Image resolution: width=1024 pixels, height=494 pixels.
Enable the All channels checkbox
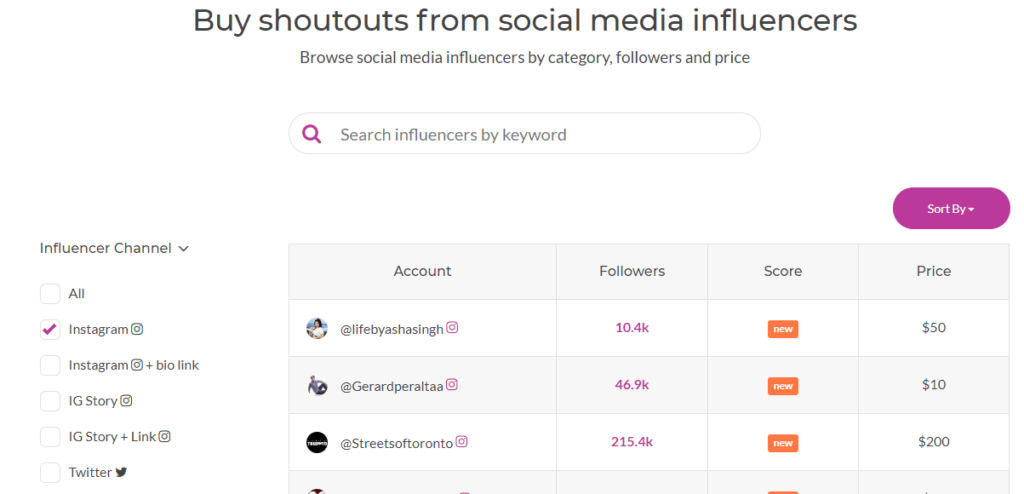[50, 294]
